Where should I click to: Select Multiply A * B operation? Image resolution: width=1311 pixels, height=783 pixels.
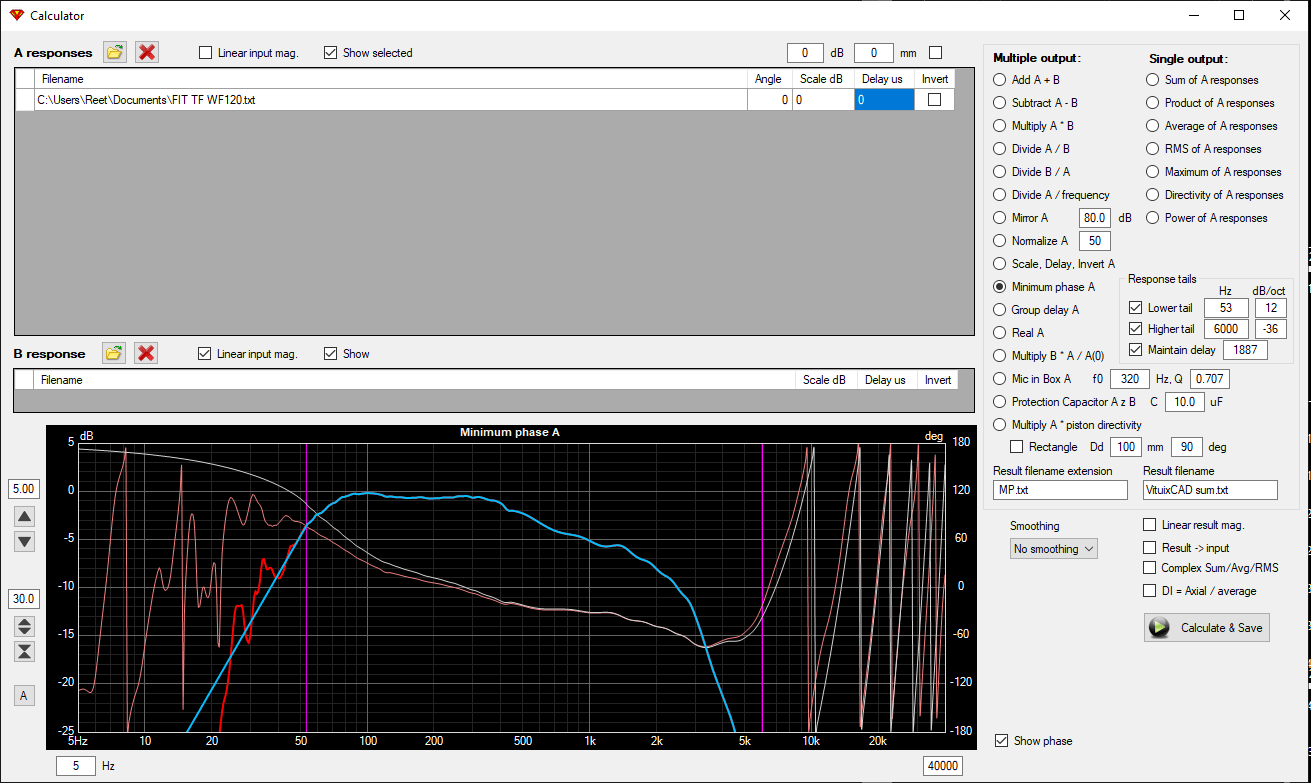(1000, 126)
